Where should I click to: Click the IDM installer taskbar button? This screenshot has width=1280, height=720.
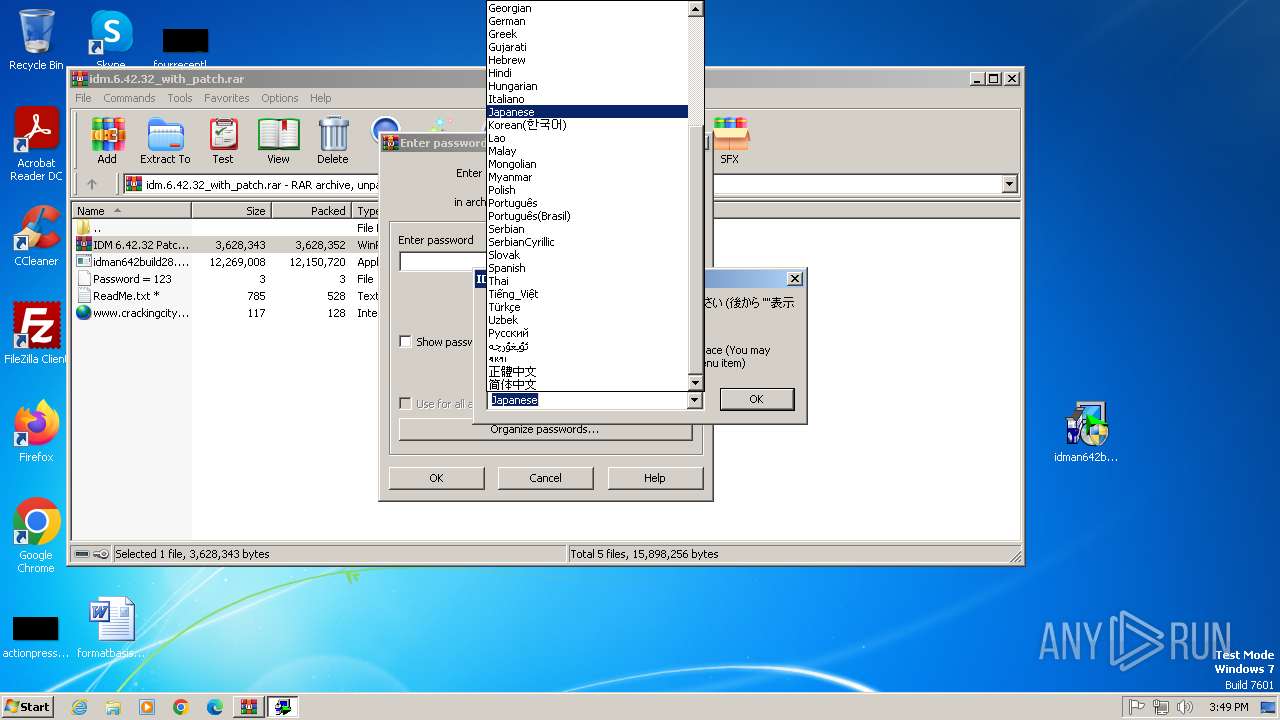tap(283, 707)
